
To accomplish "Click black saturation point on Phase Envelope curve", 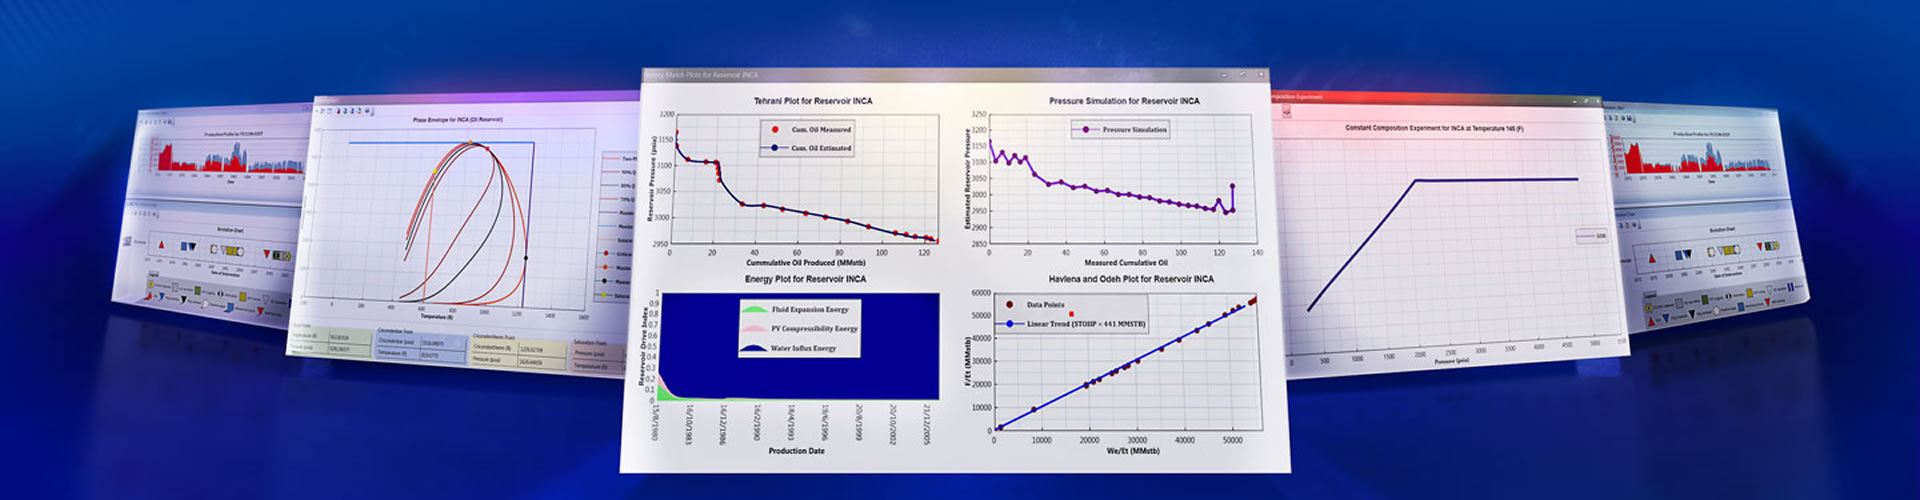I will tap(526, 259).
